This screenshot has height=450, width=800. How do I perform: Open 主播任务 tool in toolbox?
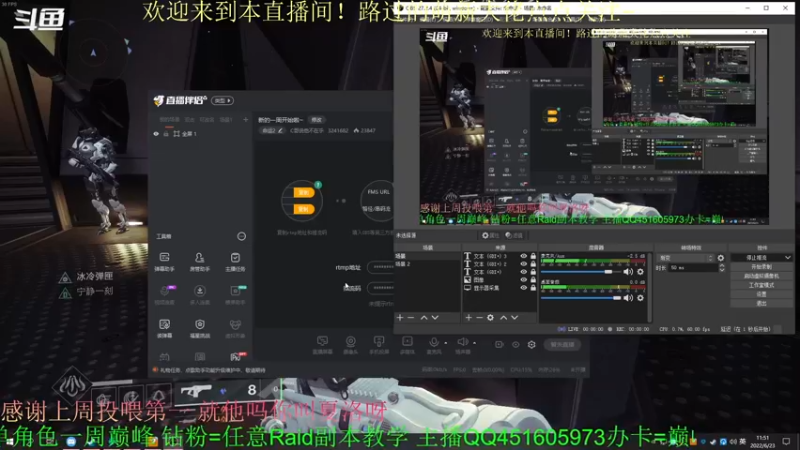coord(235,261)
